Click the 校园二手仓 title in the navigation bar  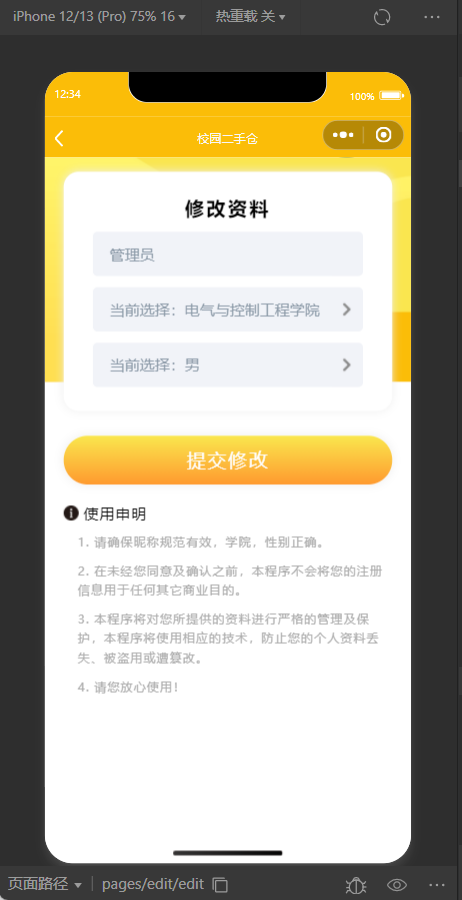pyautogui.click(x=227, y=139)
